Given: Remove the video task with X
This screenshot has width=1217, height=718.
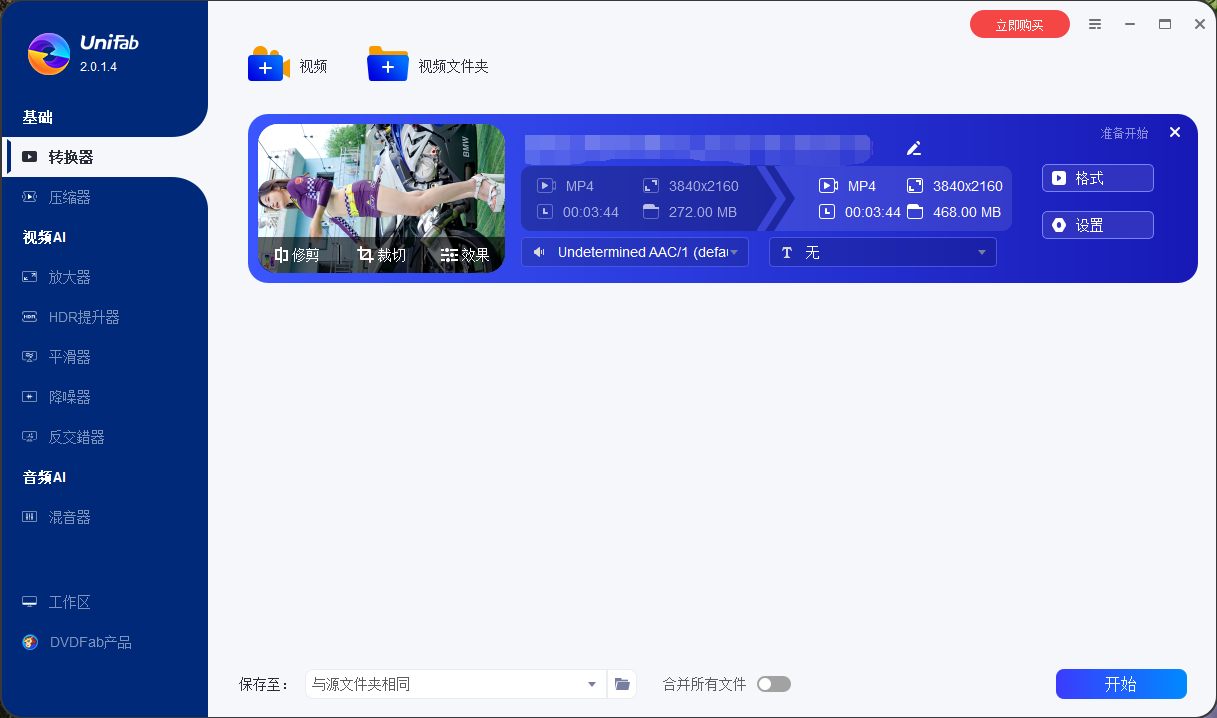Looking at the screenshot, I should click(x=1175, y=132).
